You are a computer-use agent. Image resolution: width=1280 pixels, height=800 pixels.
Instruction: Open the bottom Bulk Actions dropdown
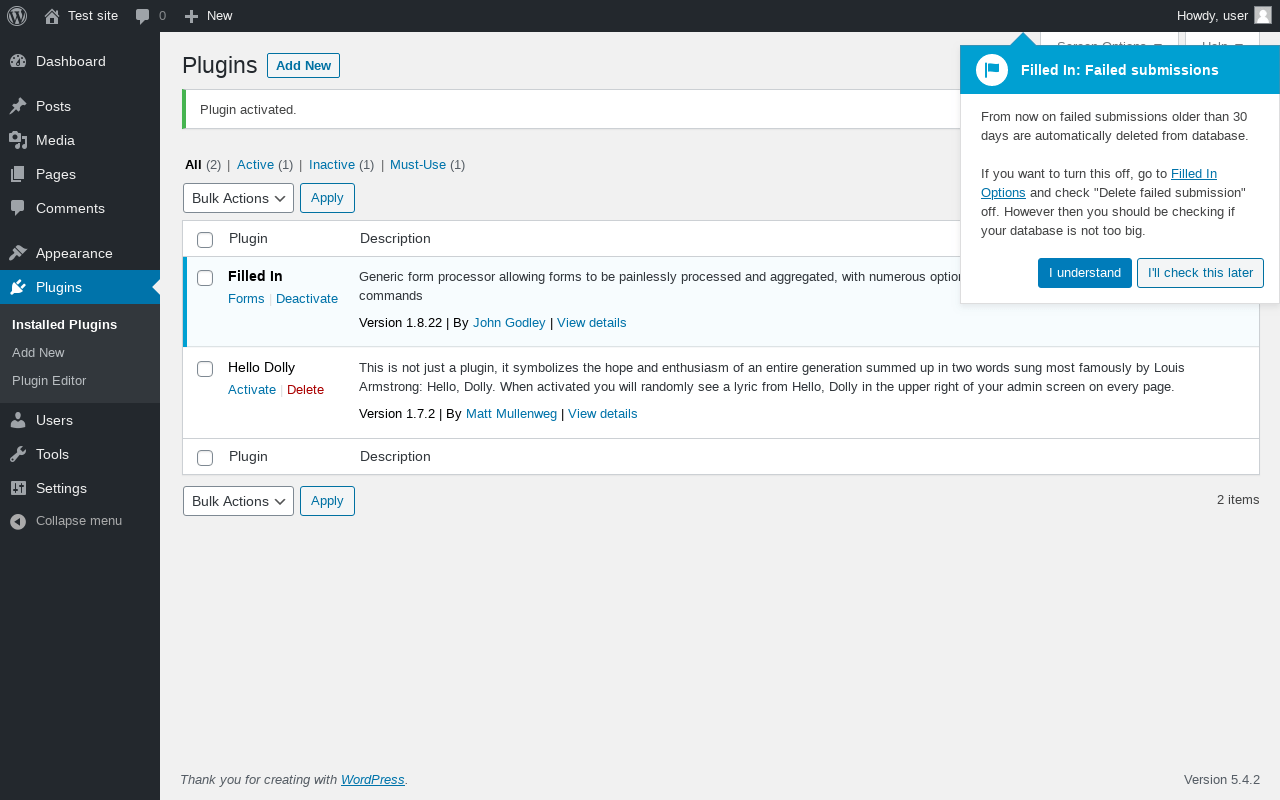pyautogui.click(x=238, y=501)
